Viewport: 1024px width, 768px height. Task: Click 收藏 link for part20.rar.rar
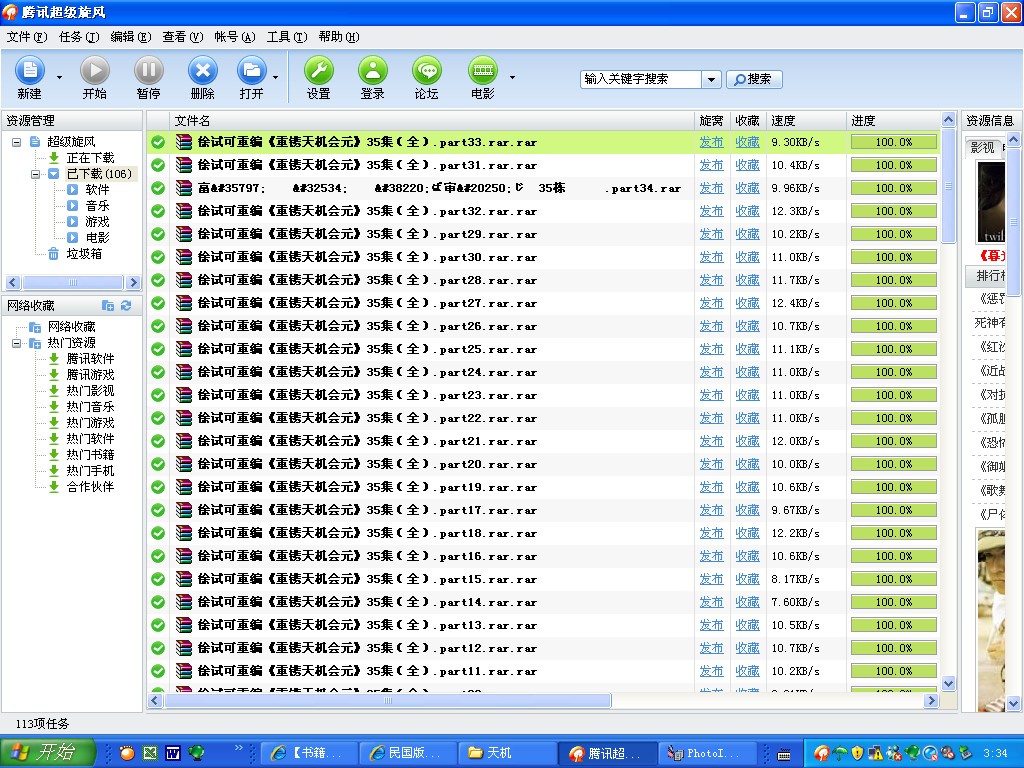747,464
